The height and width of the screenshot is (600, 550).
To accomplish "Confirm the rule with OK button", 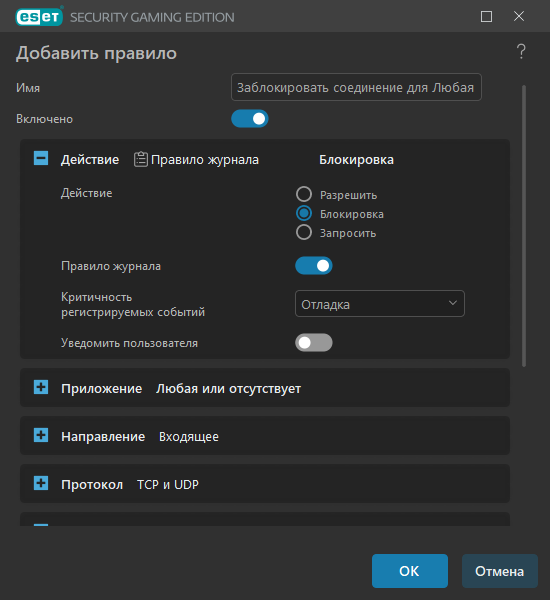I will (410, 571).
